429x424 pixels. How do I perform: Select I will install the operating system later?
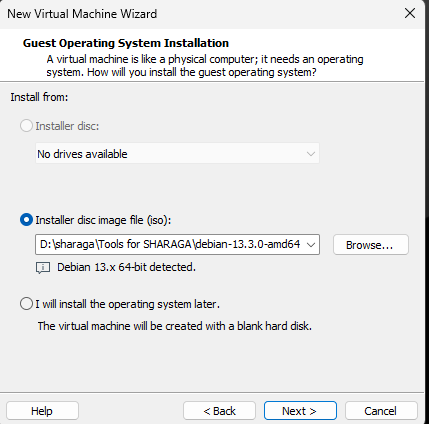point(26,304)
